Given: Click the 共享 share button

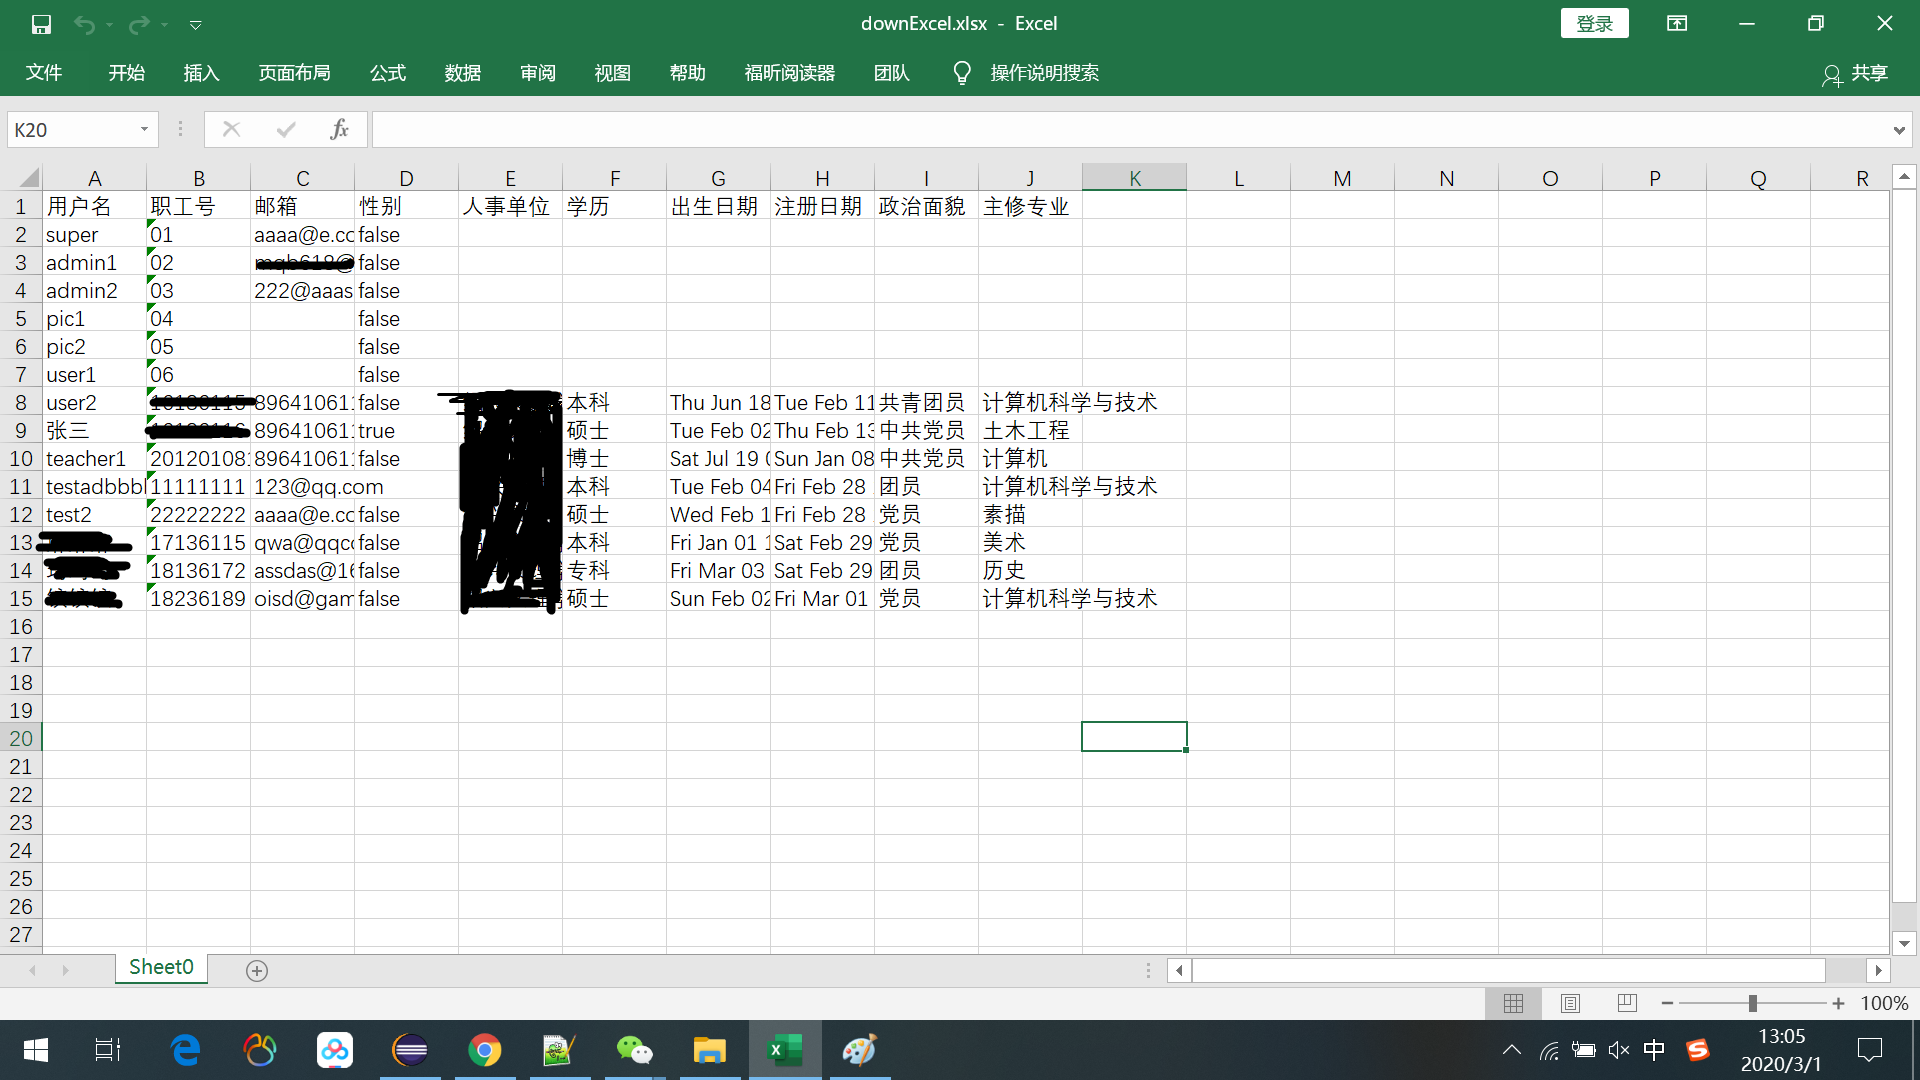Looking at the screenshot, I should [x=1855, y=73].
